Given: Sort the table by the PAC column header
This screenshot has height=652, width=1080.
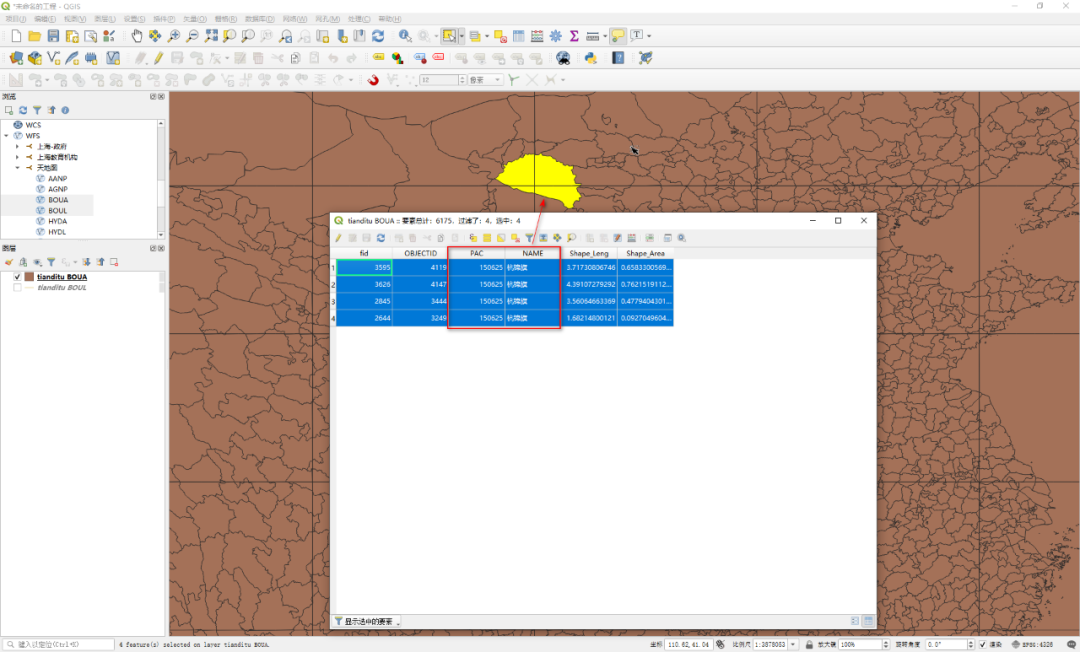Looking at the screenshot, I should coord(477,253).
